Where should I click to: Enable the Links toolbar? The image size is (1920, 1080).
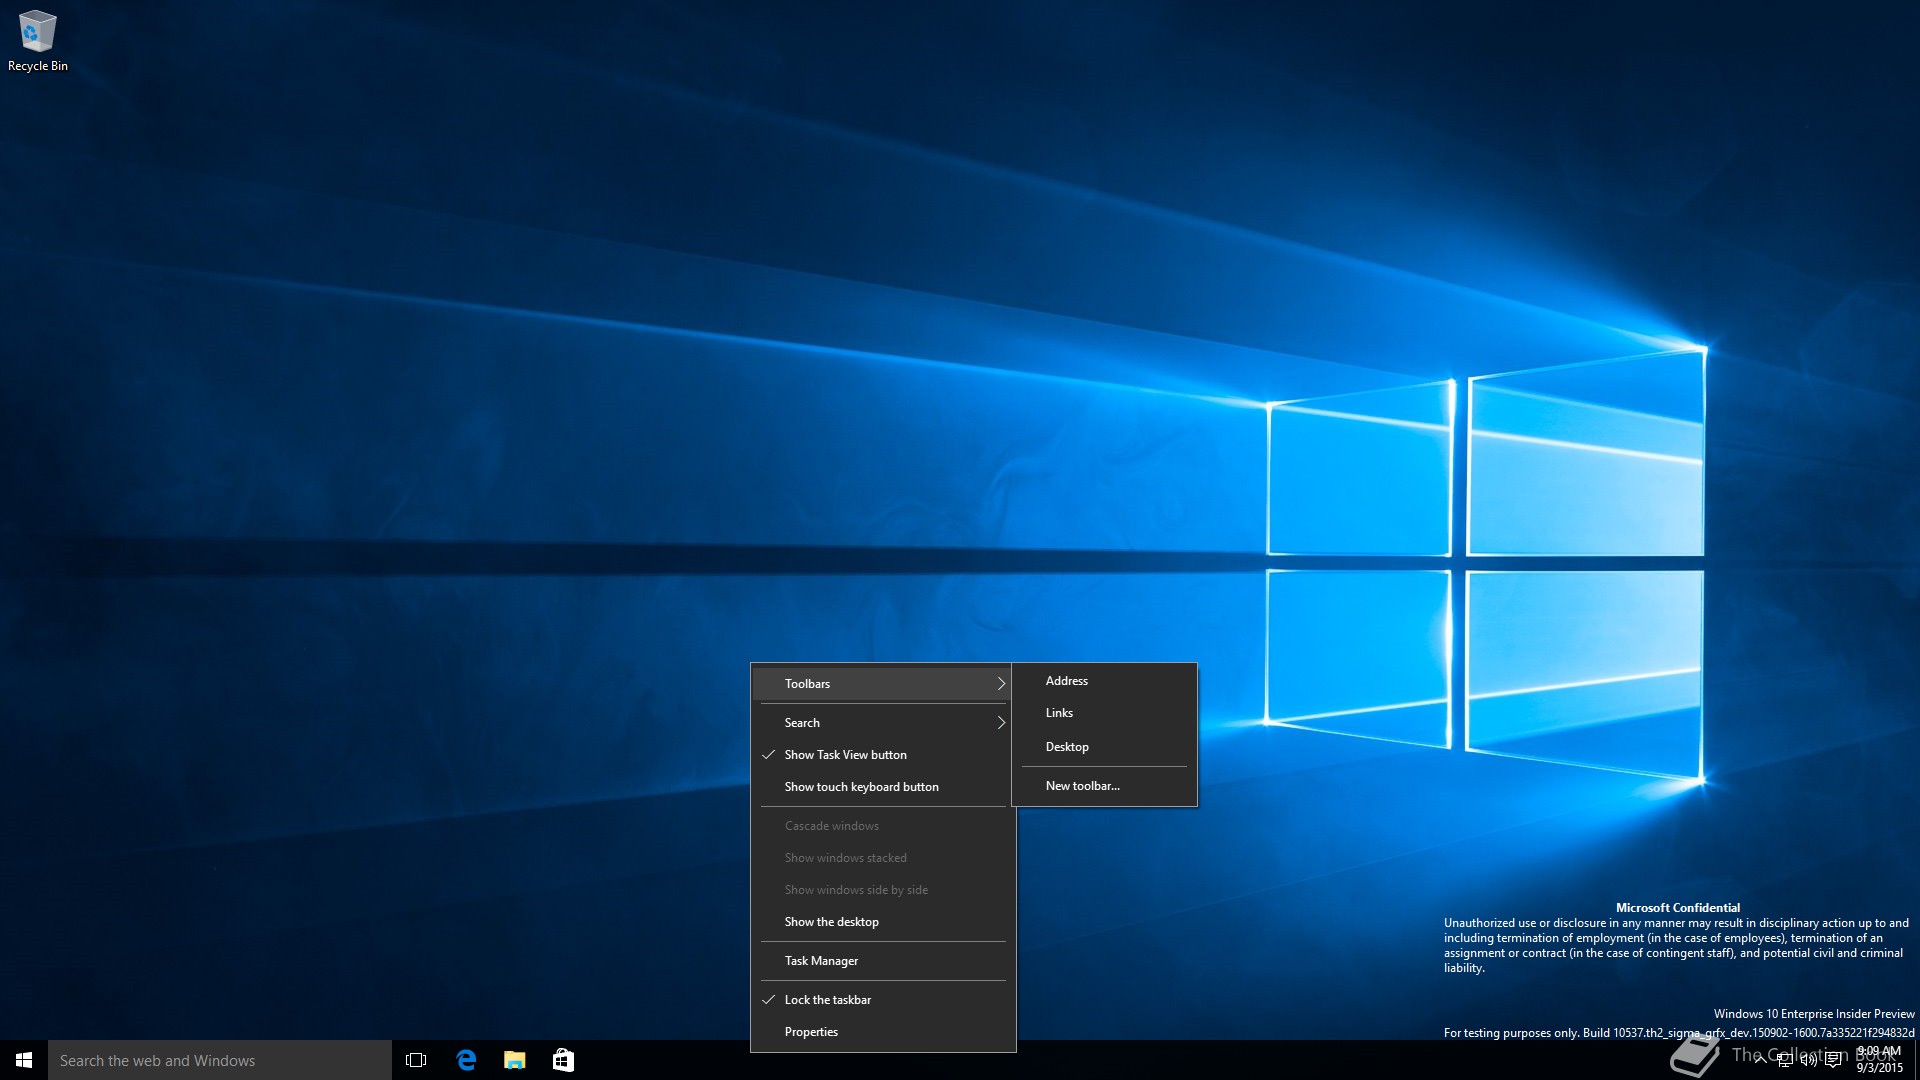[x=1104, y=713]
